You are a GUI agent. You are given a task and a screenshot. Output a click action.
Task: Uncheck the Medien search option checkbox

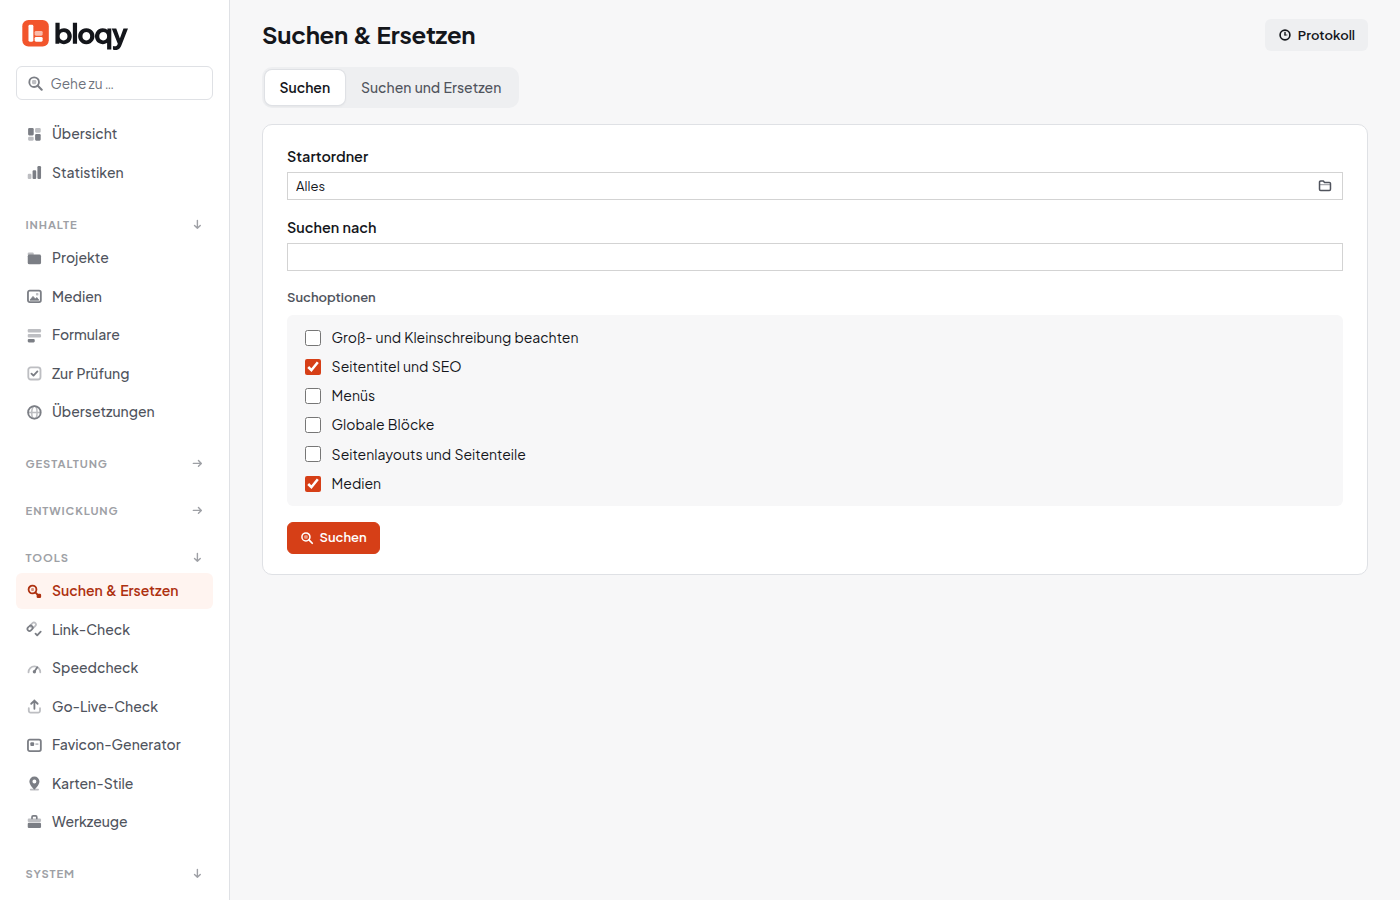(313, 484)
